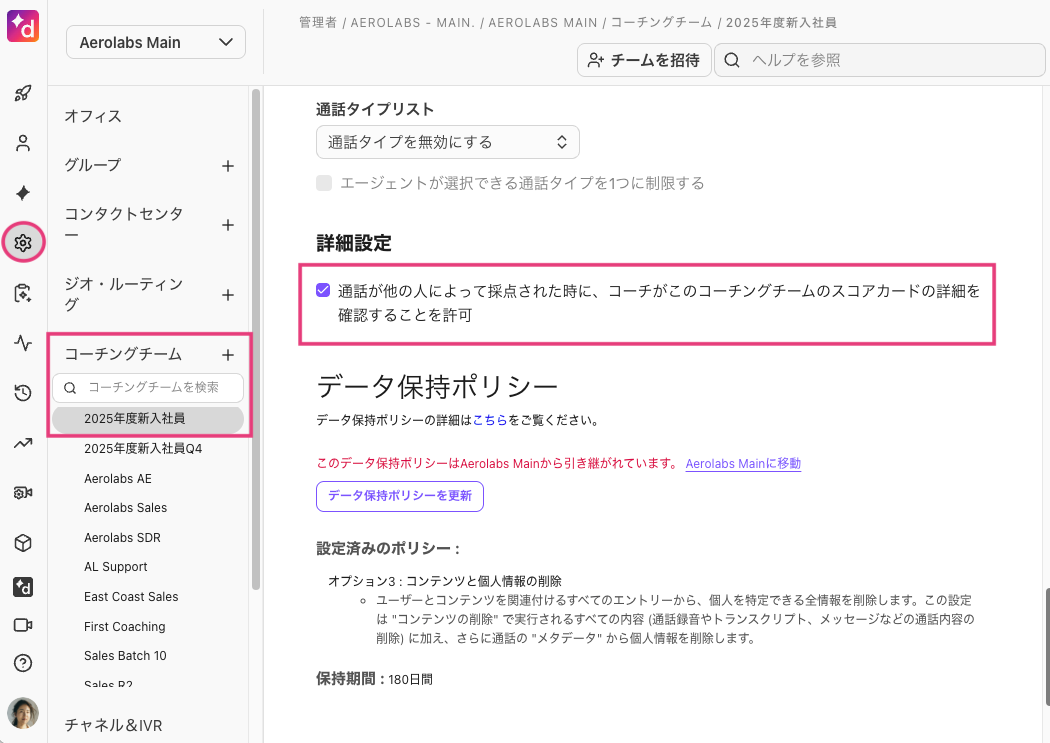Select the East Coast Sales coaching team
Image resolution: width=1050 pixels, height=743 pixels.
[x=131, y=596]
